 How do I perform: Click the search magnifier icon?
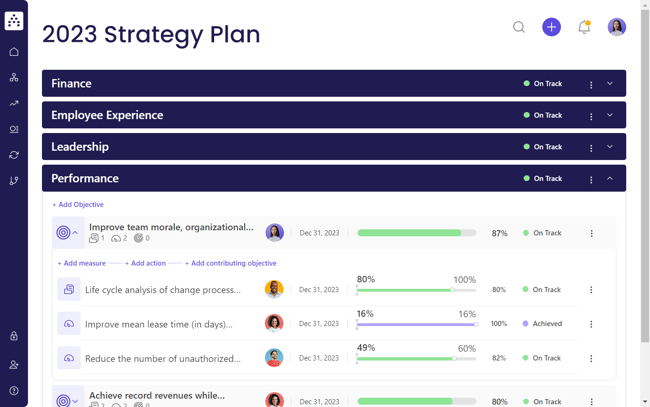tap(519, 27)
